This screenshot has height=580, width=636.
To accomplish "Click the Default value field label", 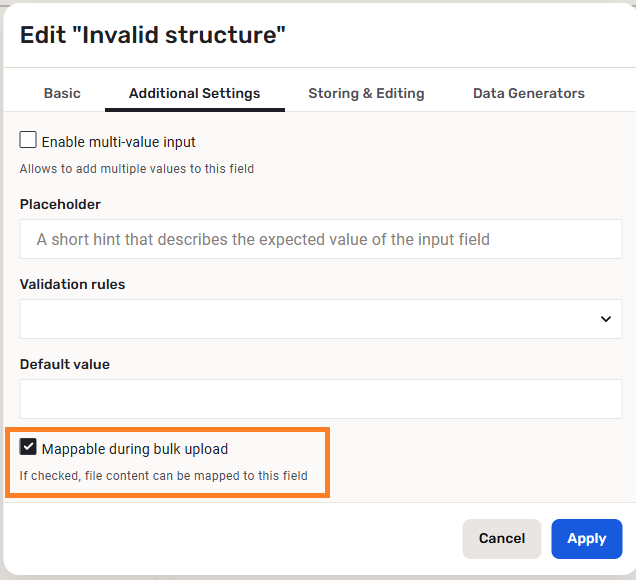I will point(64,364).
